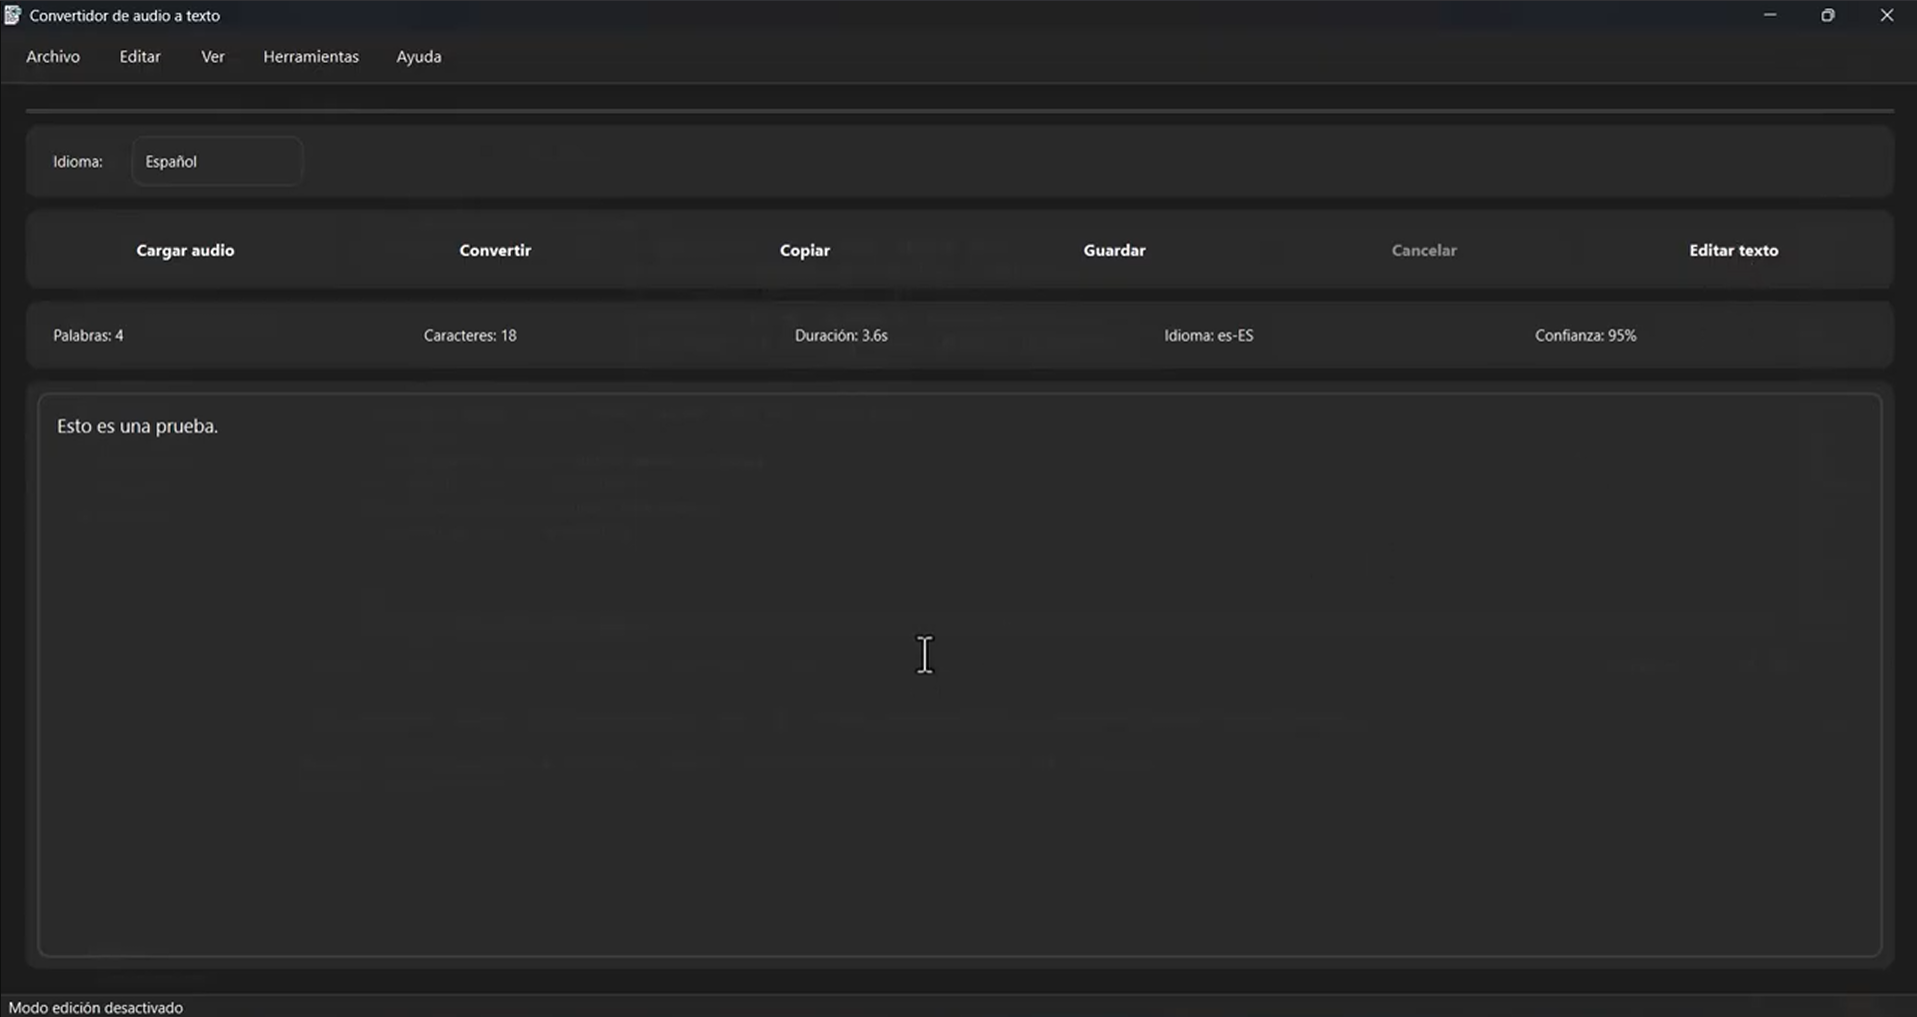The width and height of the screenshot is (1917, 1017).
Task: Click the Confianza: 95% statistic
Action: [x=1585, y=336]
